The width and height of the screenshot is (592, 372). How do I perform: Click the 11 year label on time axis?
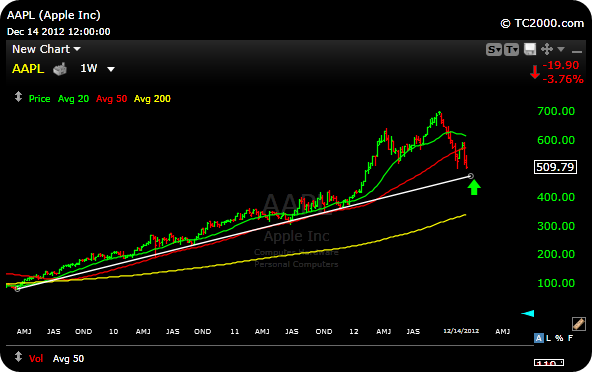(234, 332)
